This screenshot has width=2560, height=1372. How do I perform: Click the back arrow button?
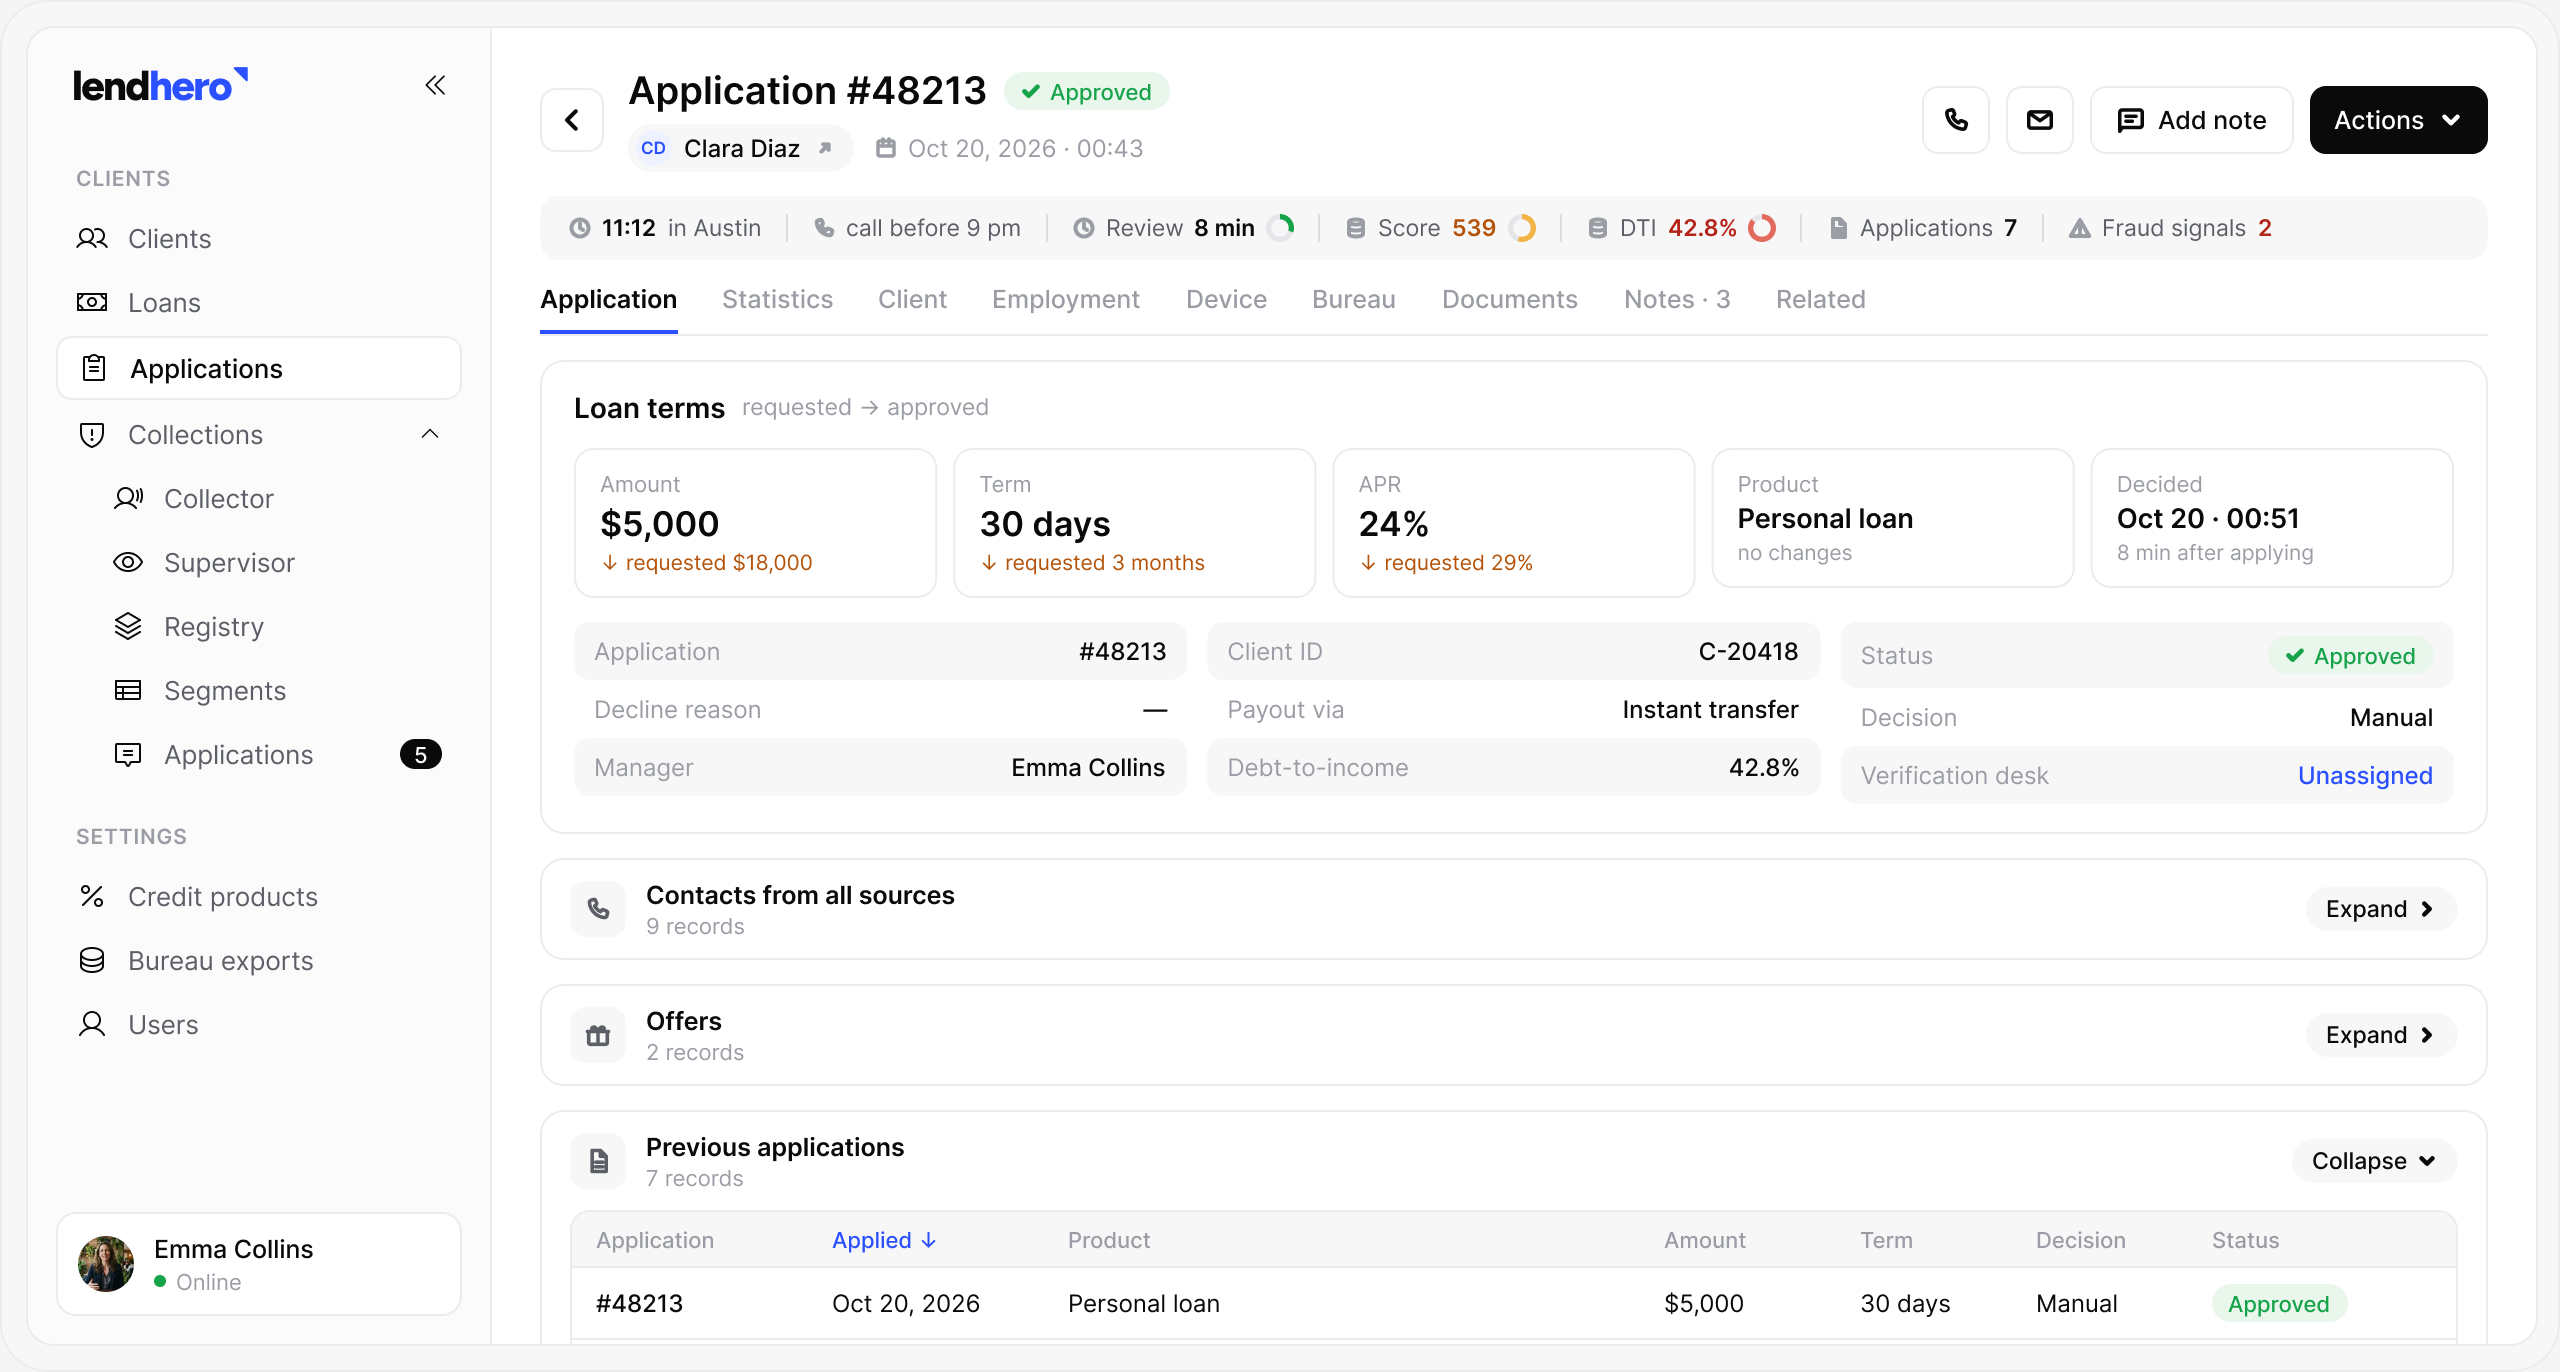[x=572, y=120]
